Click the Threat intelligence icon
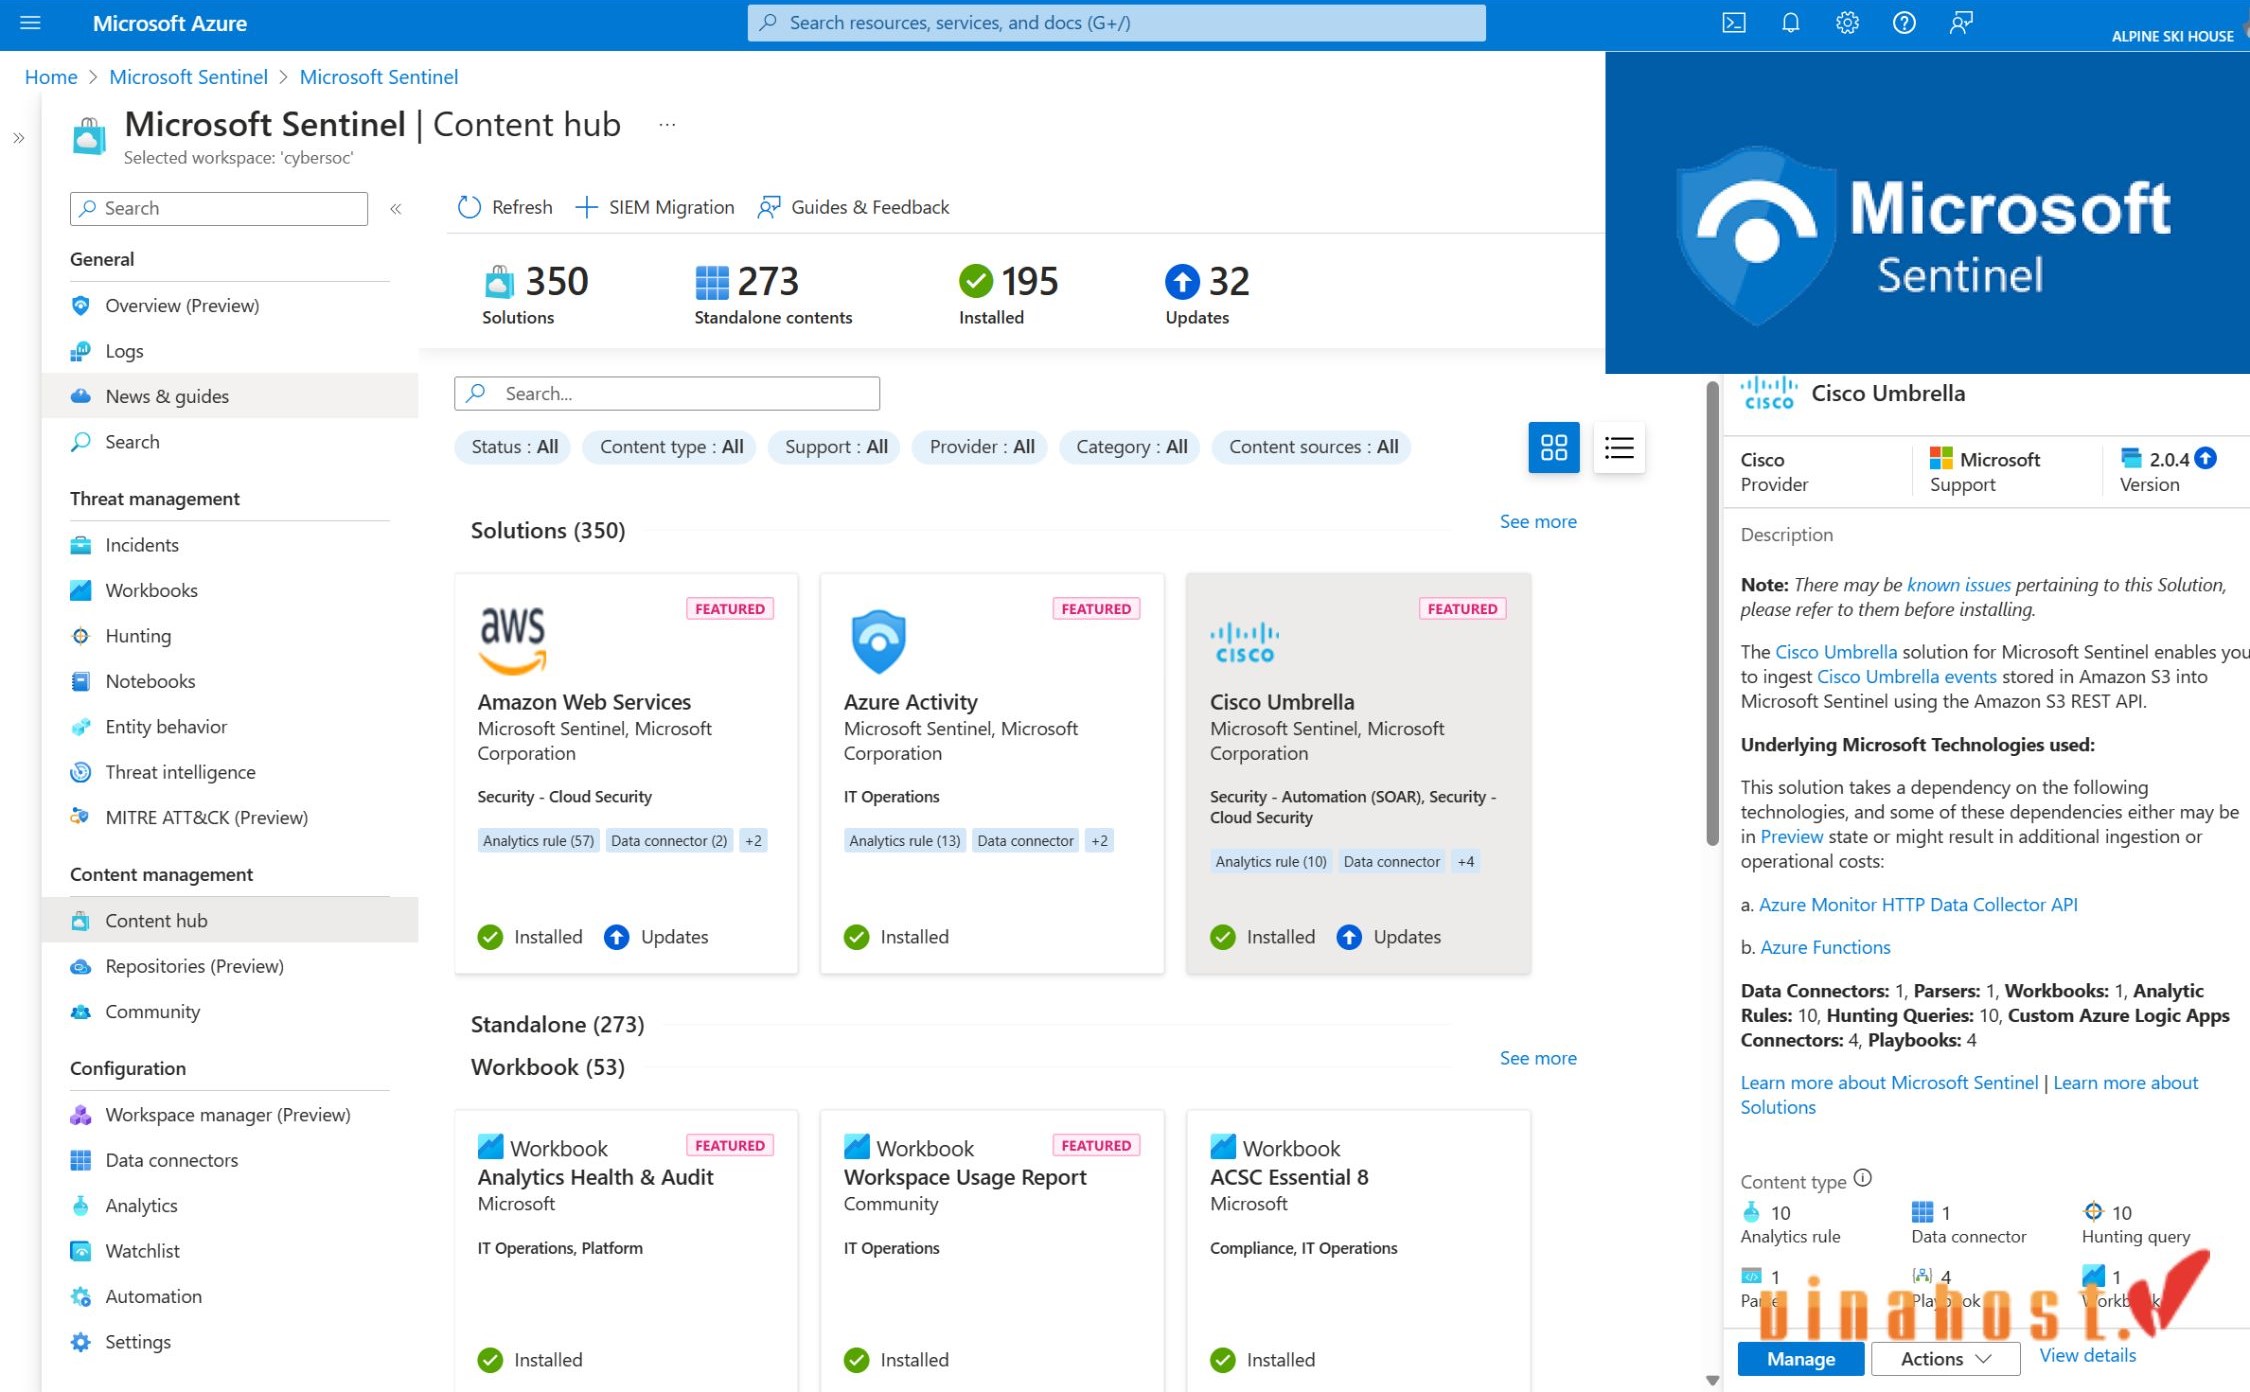Screen dimensions: 2250x1392 point(81,772)
